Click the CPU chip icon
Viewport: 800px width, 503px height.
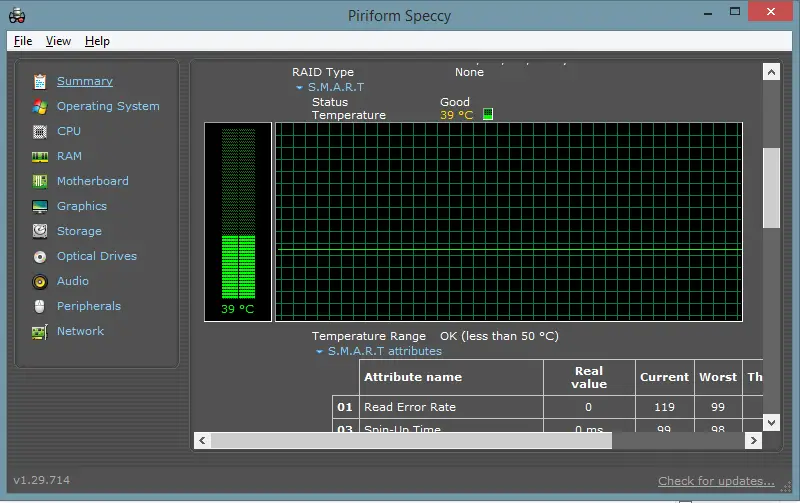[40, 132]
